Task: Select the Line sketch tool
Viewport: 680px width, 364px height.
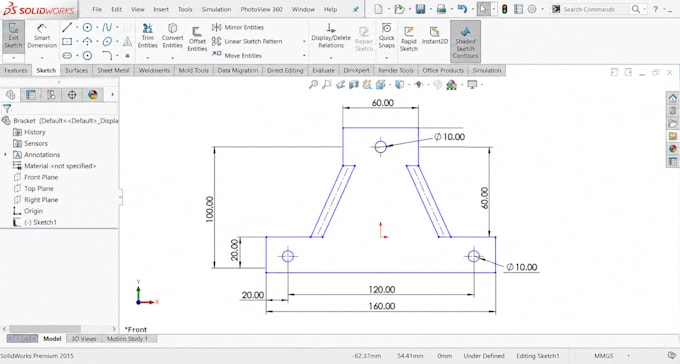Action: (67, 28)
